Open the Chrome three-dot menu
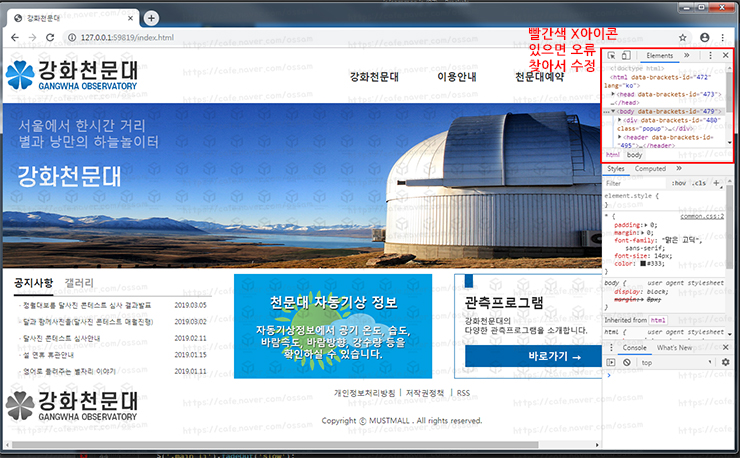 click(x=723, y=37)
